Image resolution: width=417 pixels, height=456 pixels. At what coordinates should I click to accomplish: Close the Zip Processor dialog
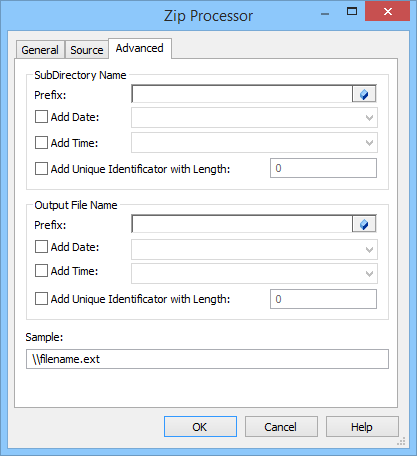click(x=387, y=12)
